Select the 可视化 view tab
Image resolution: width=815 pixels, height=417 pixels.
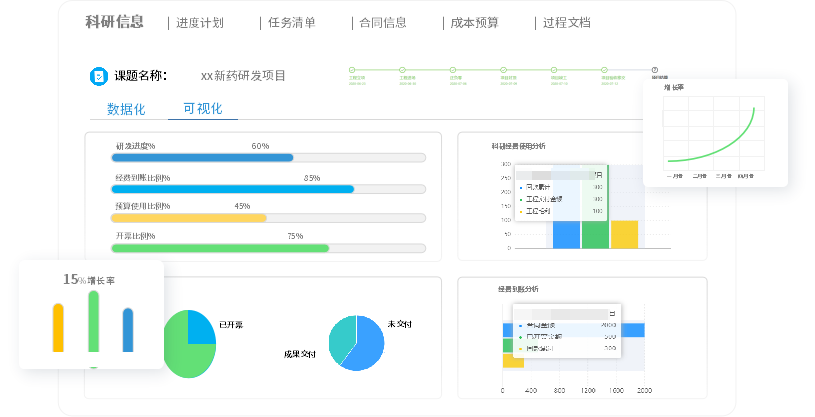point(203,109)
